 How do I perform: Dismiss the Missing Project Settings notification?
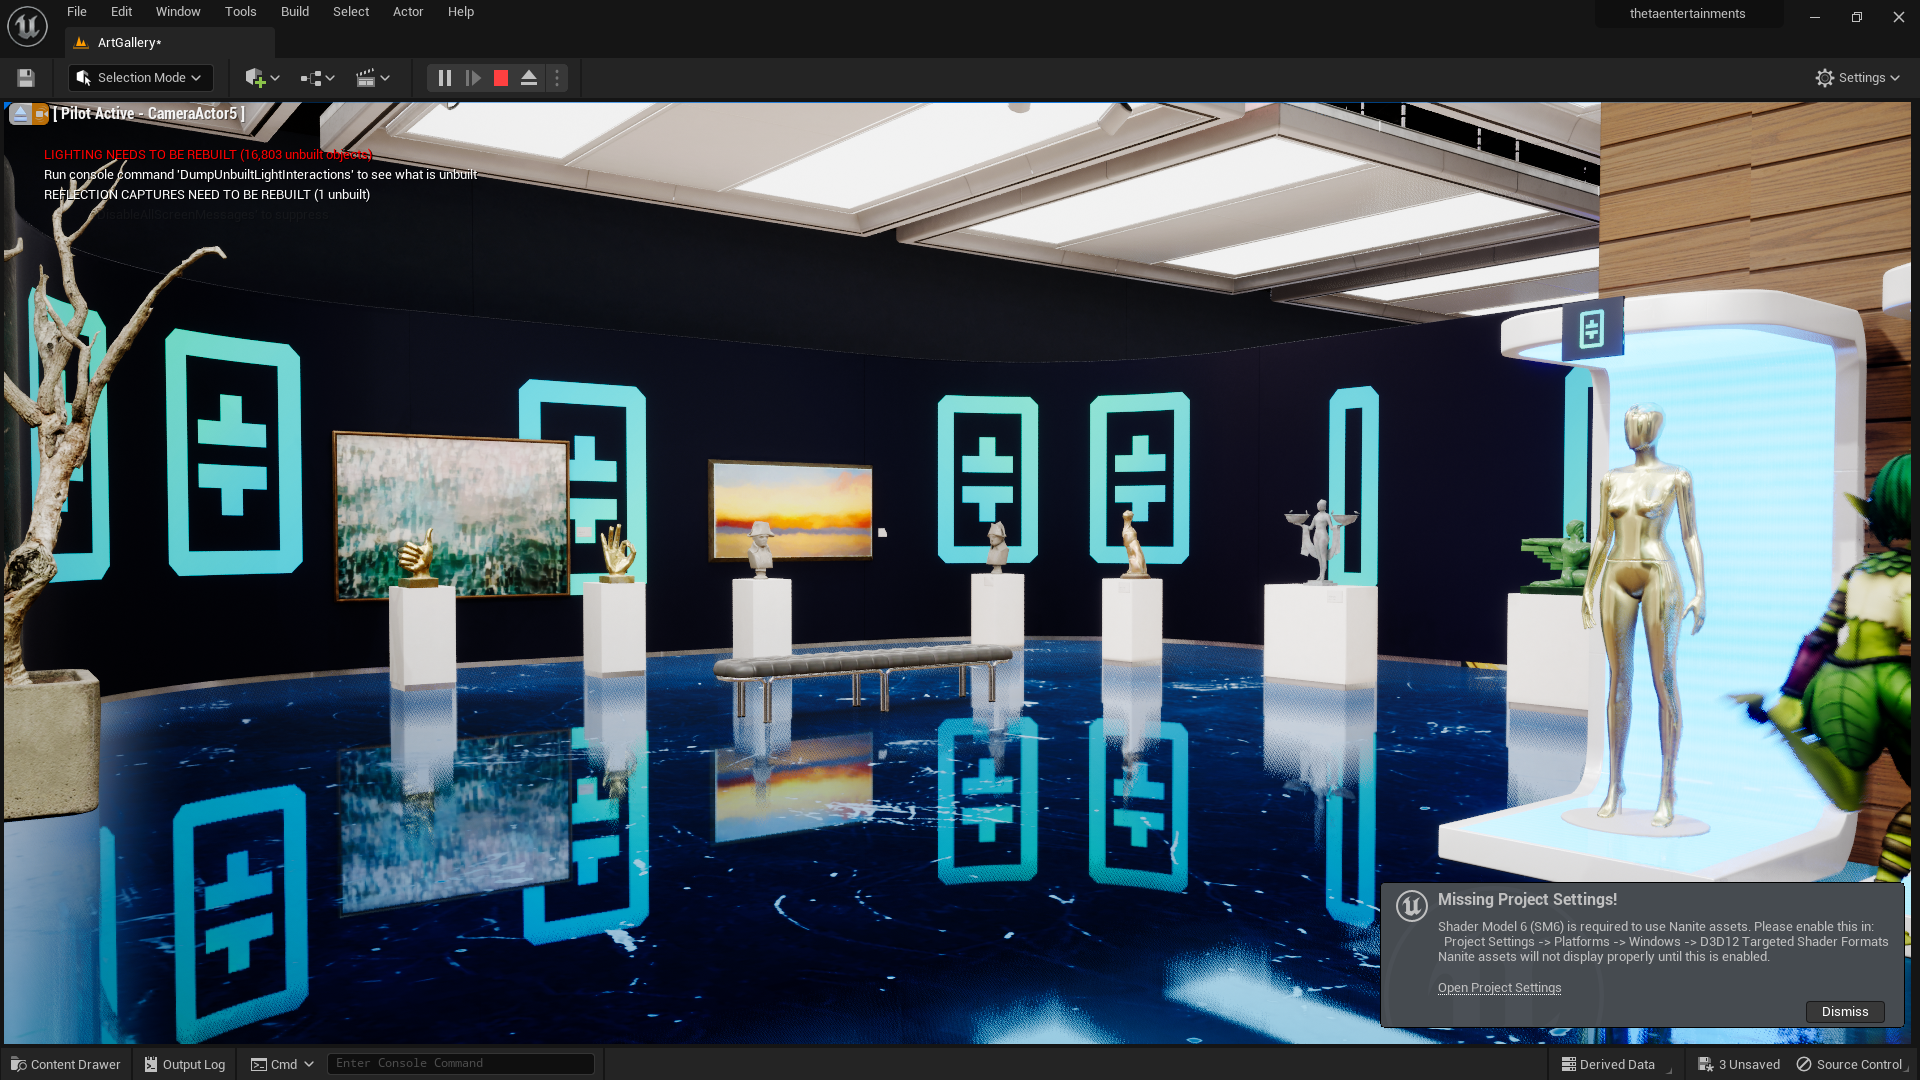[x=1844, y=1012]
